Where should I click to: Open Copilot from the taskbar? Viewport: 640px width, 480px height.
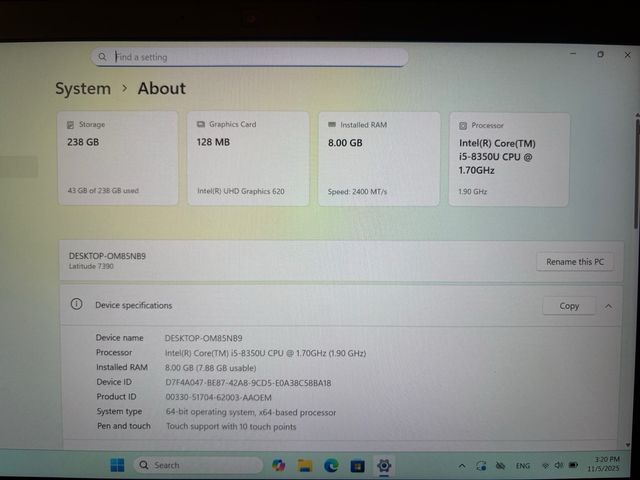(279, 465)
